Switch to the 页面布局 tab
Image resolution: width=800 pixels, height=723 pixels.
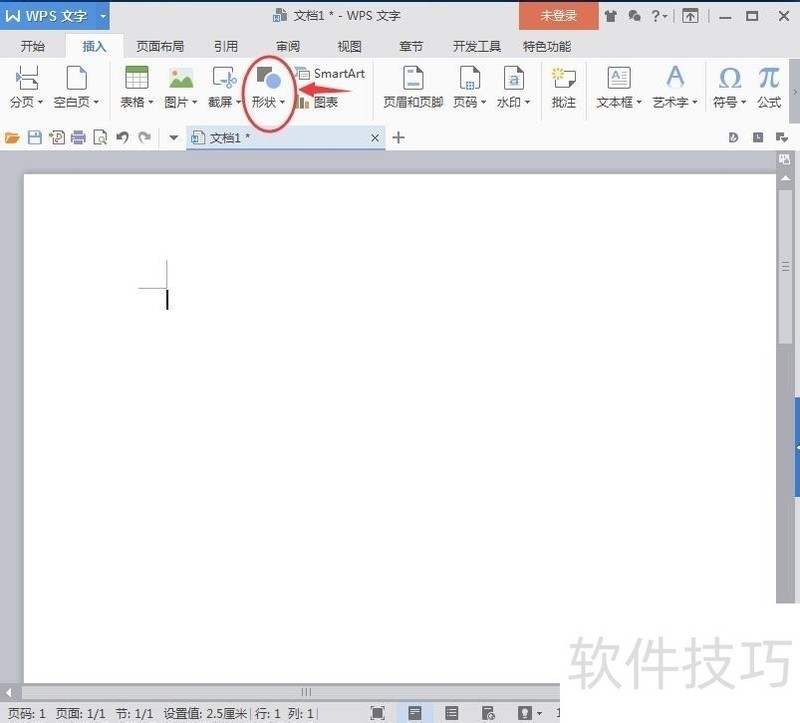tap(160, 46)
